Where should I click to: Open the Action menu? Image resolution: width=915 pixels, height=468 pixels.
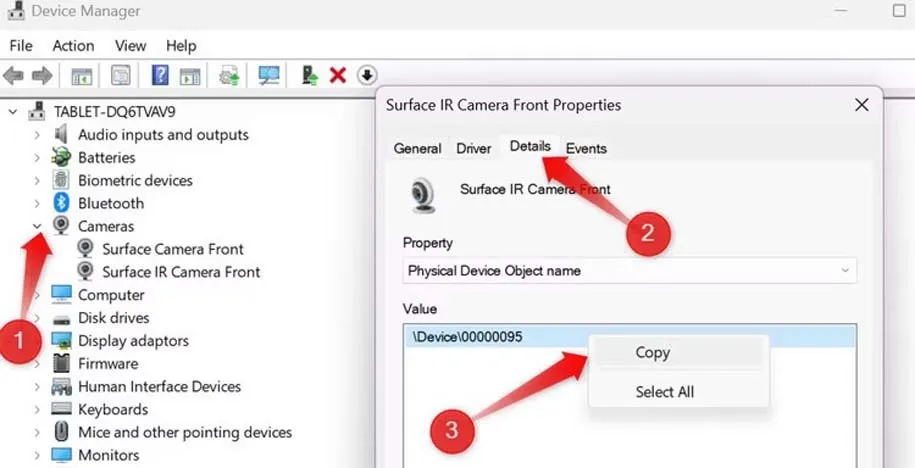click(73, 46)
